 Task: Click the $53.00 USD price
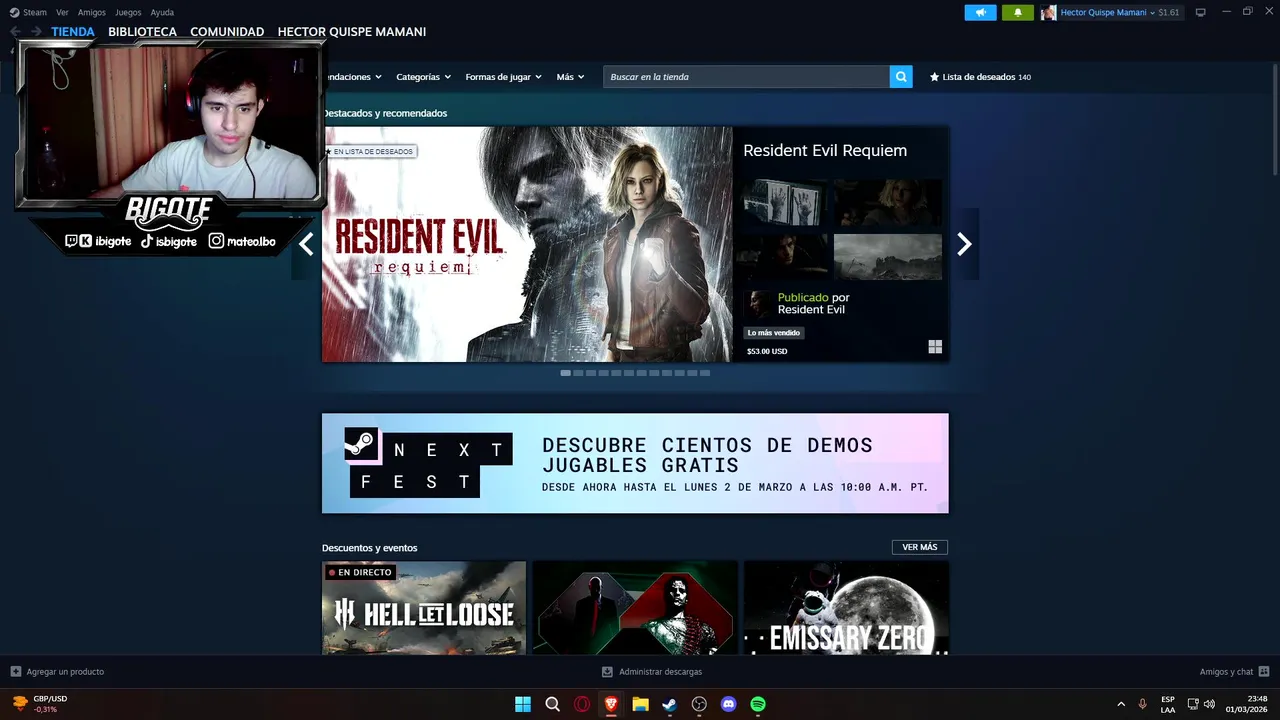pyautogui.click(x=767, y=352)
